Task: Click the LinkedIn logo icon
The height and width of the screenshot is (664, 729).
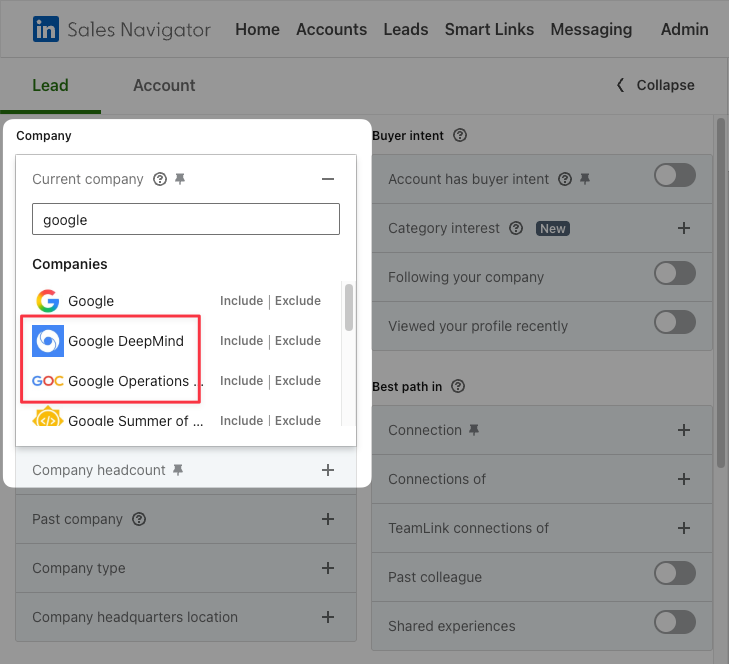Action: [x=46, y=29]
